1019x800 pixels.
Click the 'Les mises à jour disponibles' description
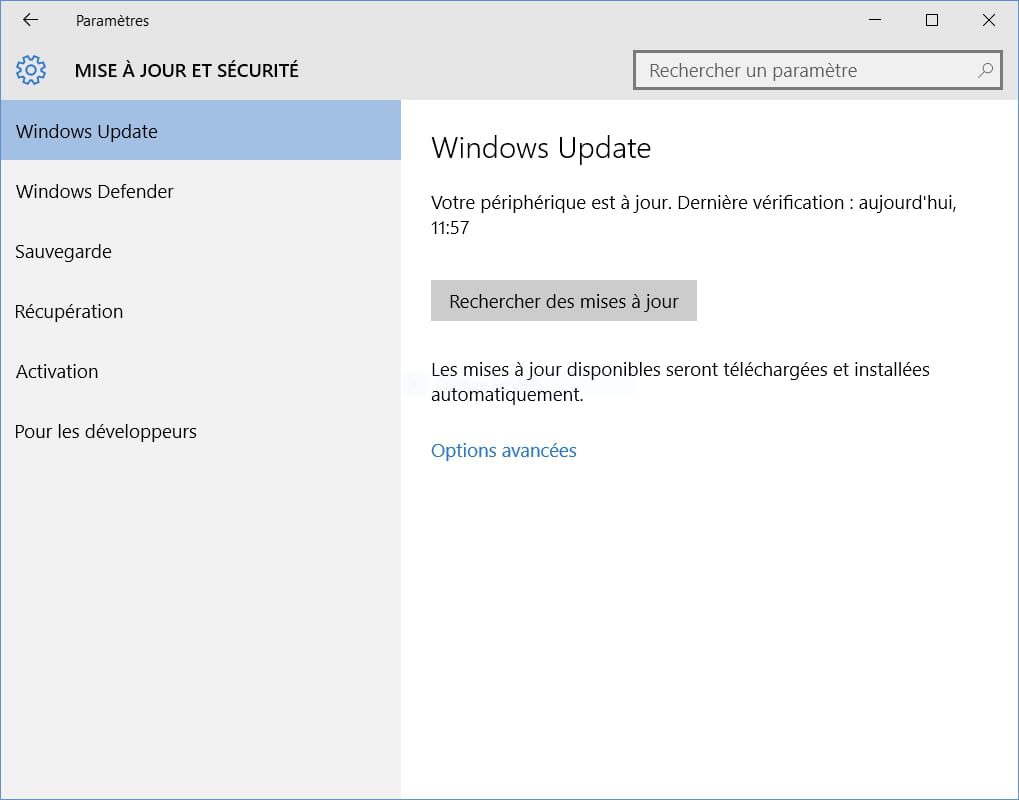pyautogui.click(x=680, y=381)
